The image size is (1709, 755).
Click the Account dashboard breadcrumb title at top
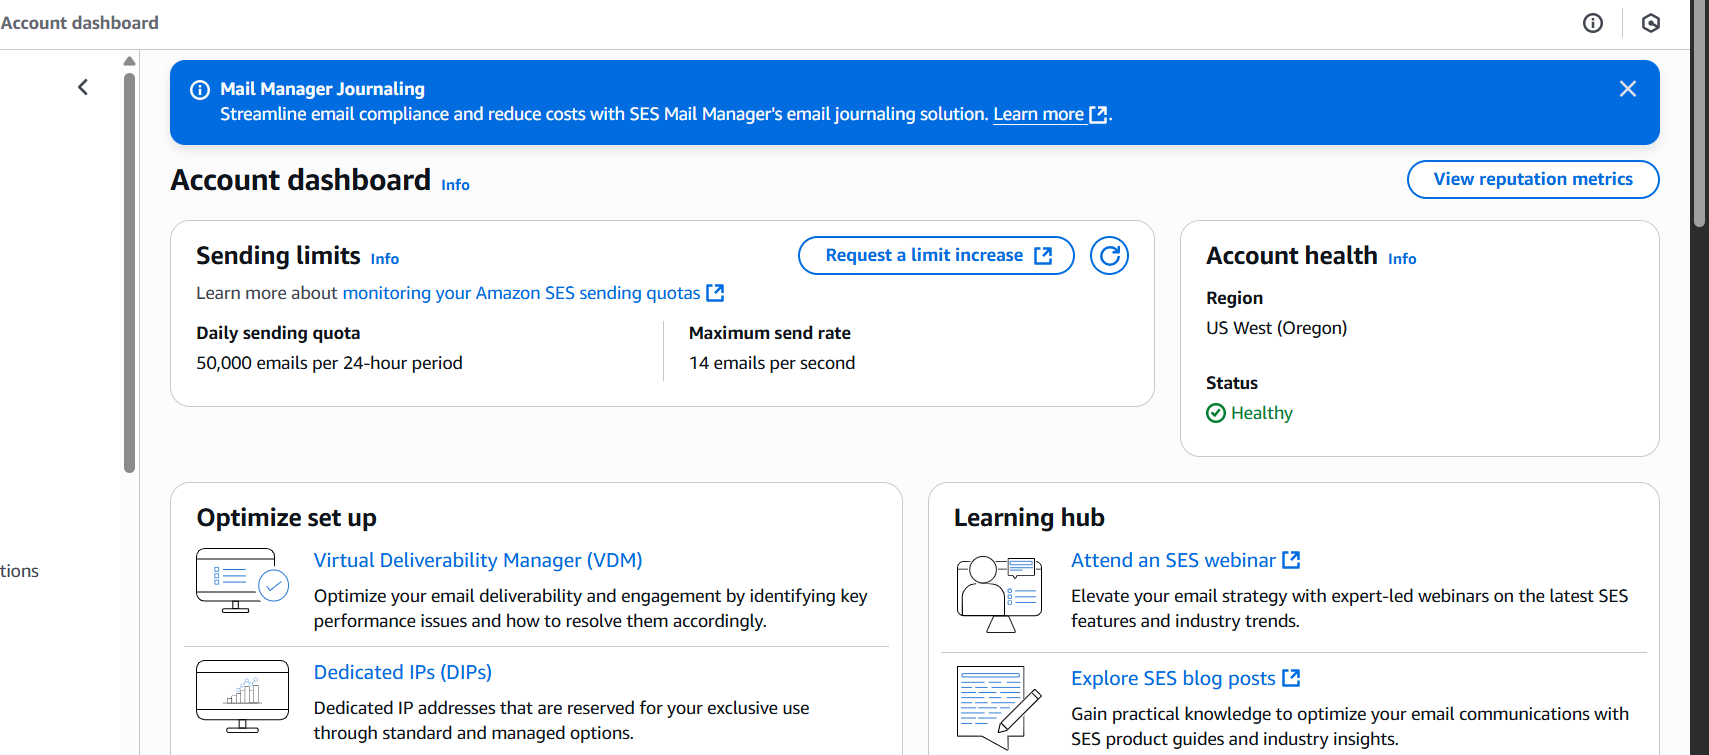coord(79,23)
